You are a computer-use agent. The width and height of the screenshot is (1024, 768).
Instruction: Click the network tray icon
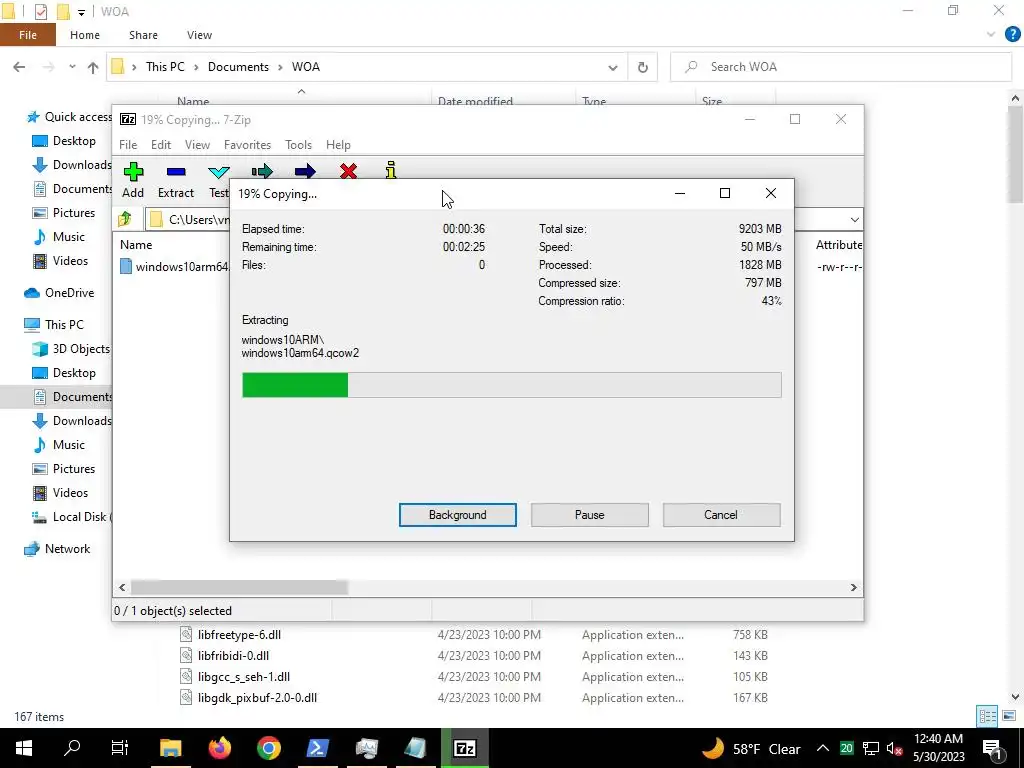[871, 748]
